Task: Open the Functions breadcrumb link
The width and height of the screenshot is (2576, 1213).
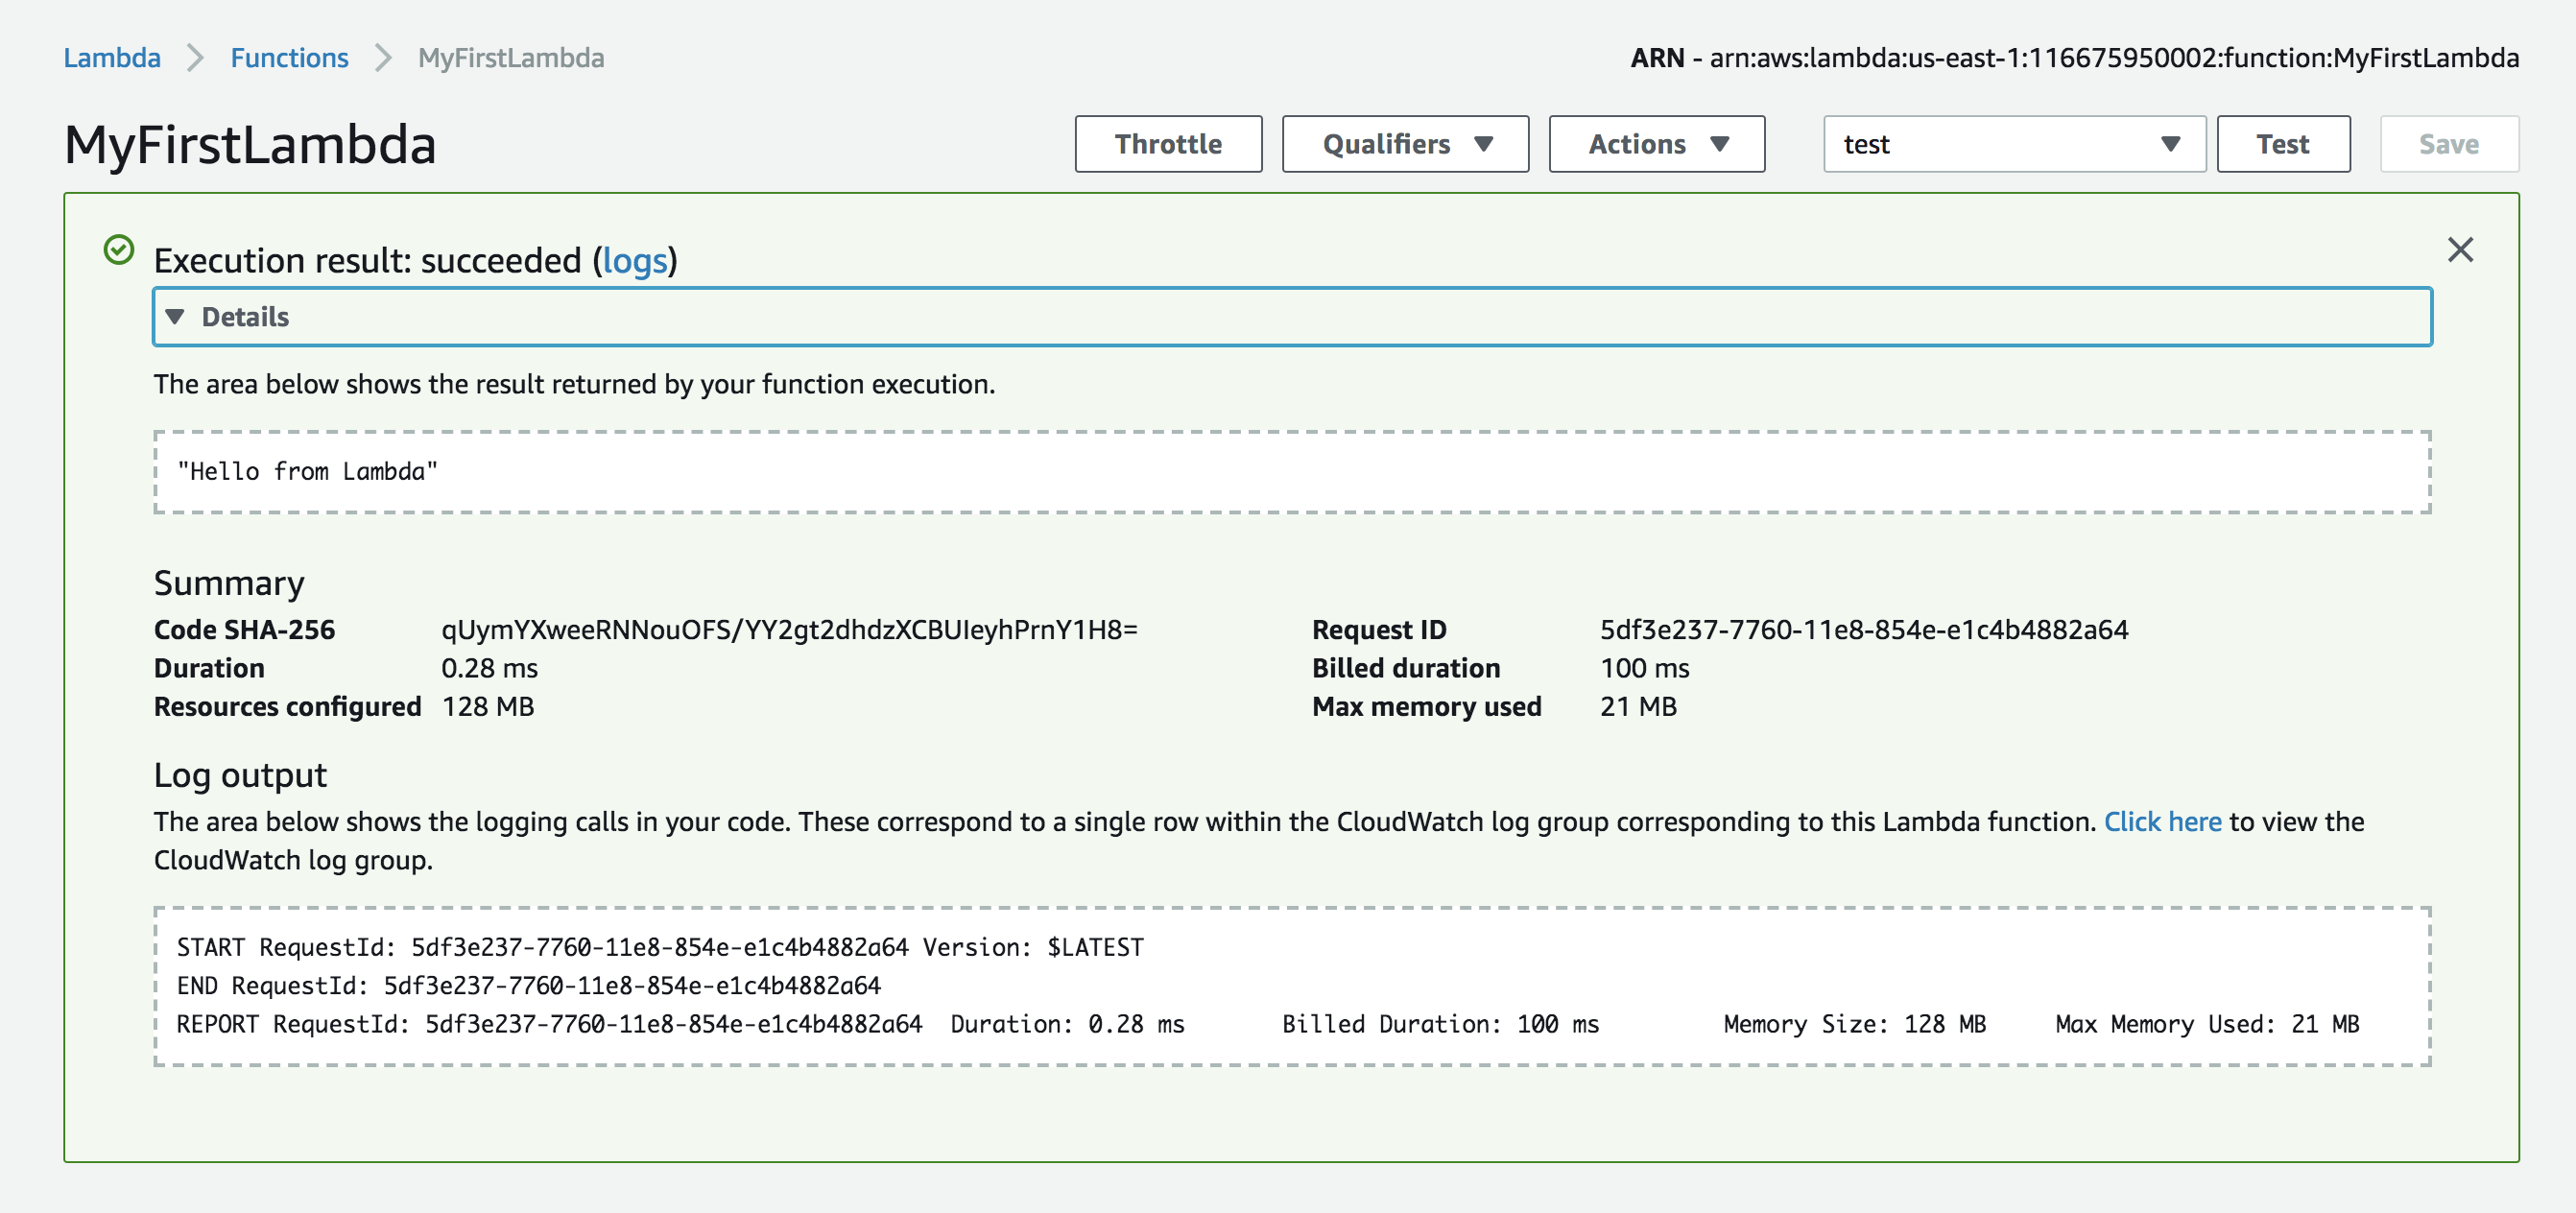Action: [x=289, y=58]
